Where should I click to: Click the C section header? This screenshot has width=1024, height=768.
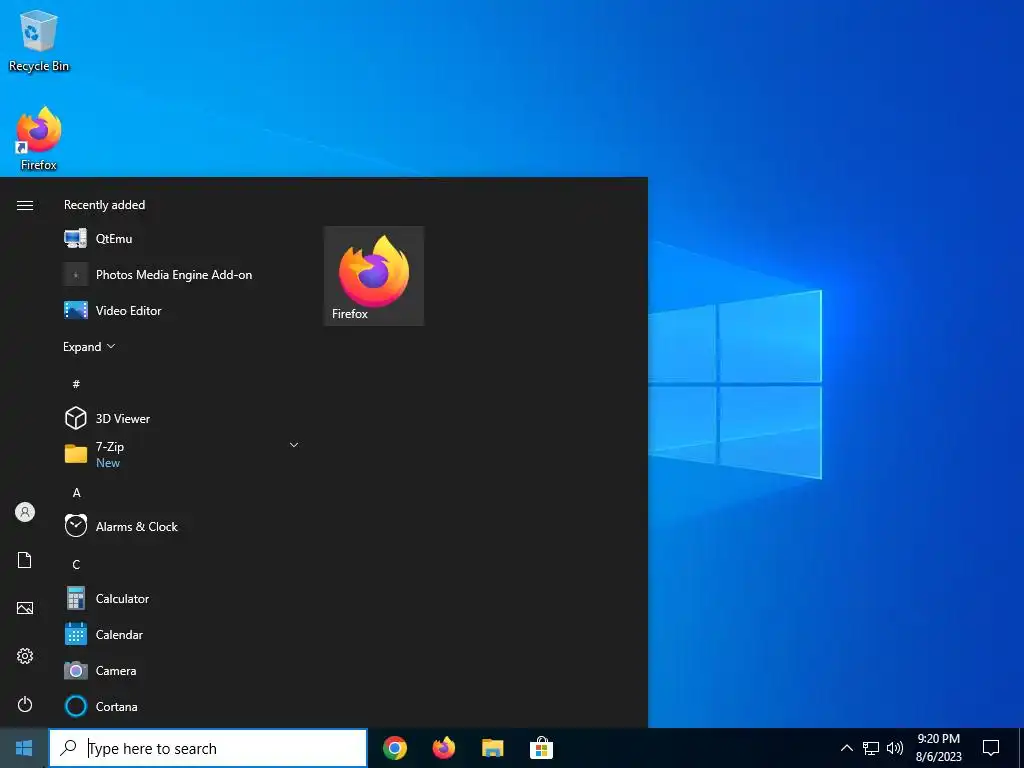pyautogui.click(x=76, y=565)
